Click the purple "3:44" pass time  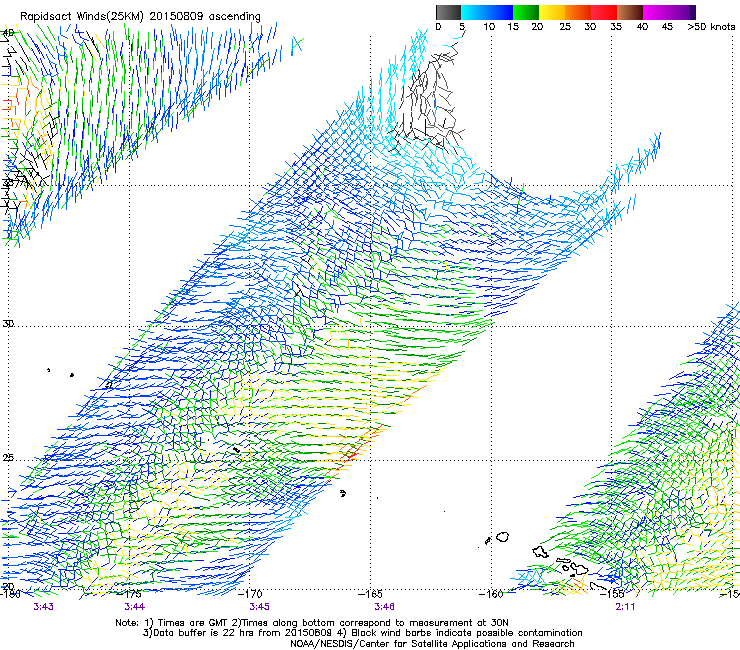pos(135,607)
